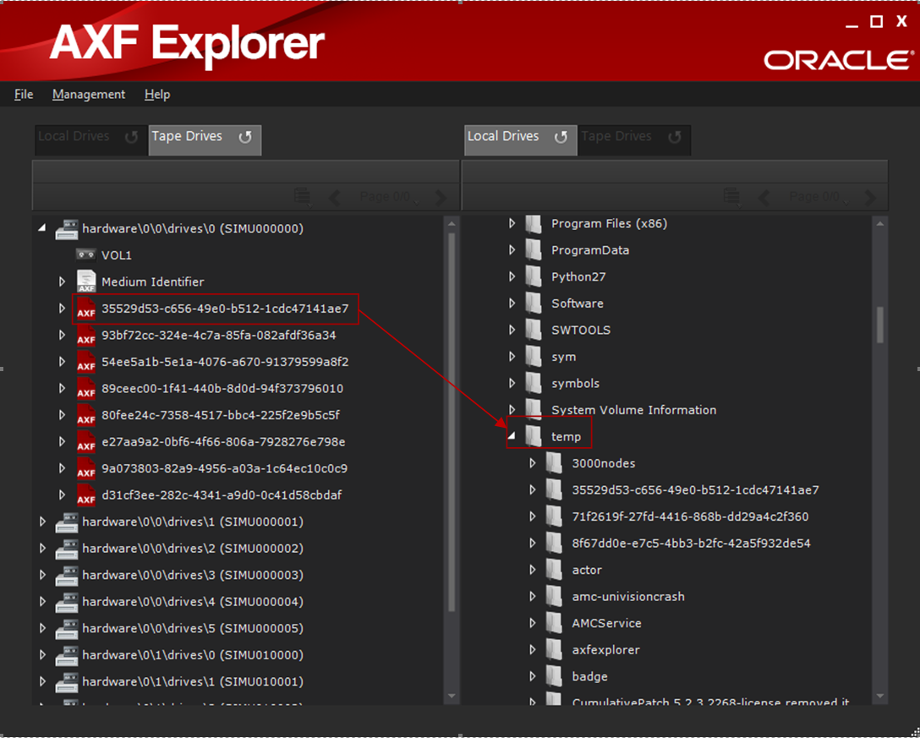Go to next page in left panel
Image resolution: width=920 pixels, height=738 pixels.
[441, 197]
